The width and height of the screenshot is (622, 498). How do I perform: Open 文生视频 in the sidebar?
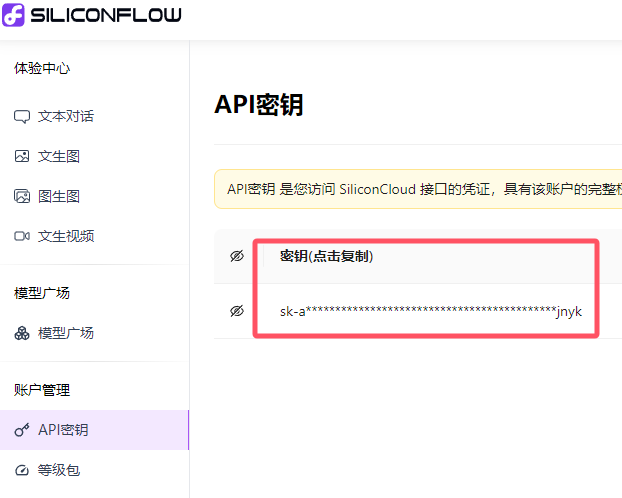tap(66, 236)
